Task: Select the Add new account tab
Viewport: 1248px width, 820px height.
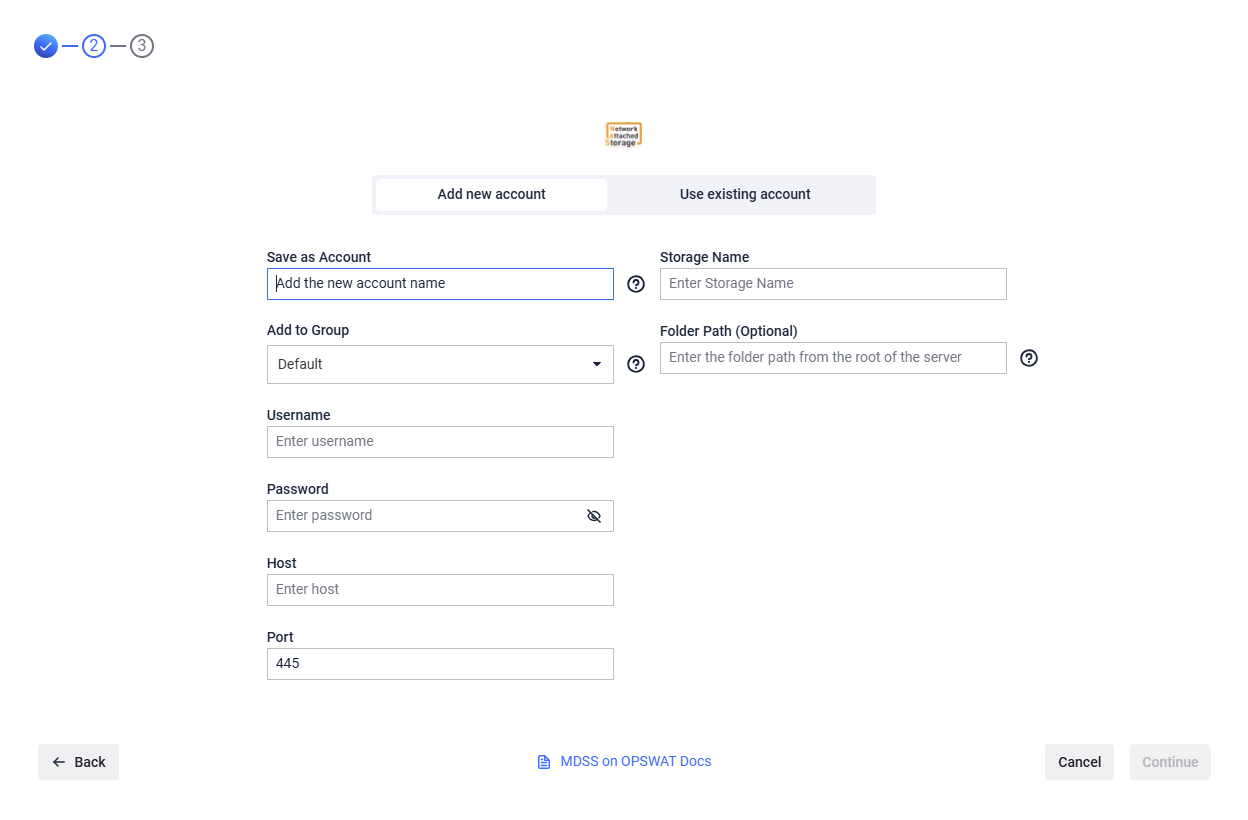Action: 491,195
